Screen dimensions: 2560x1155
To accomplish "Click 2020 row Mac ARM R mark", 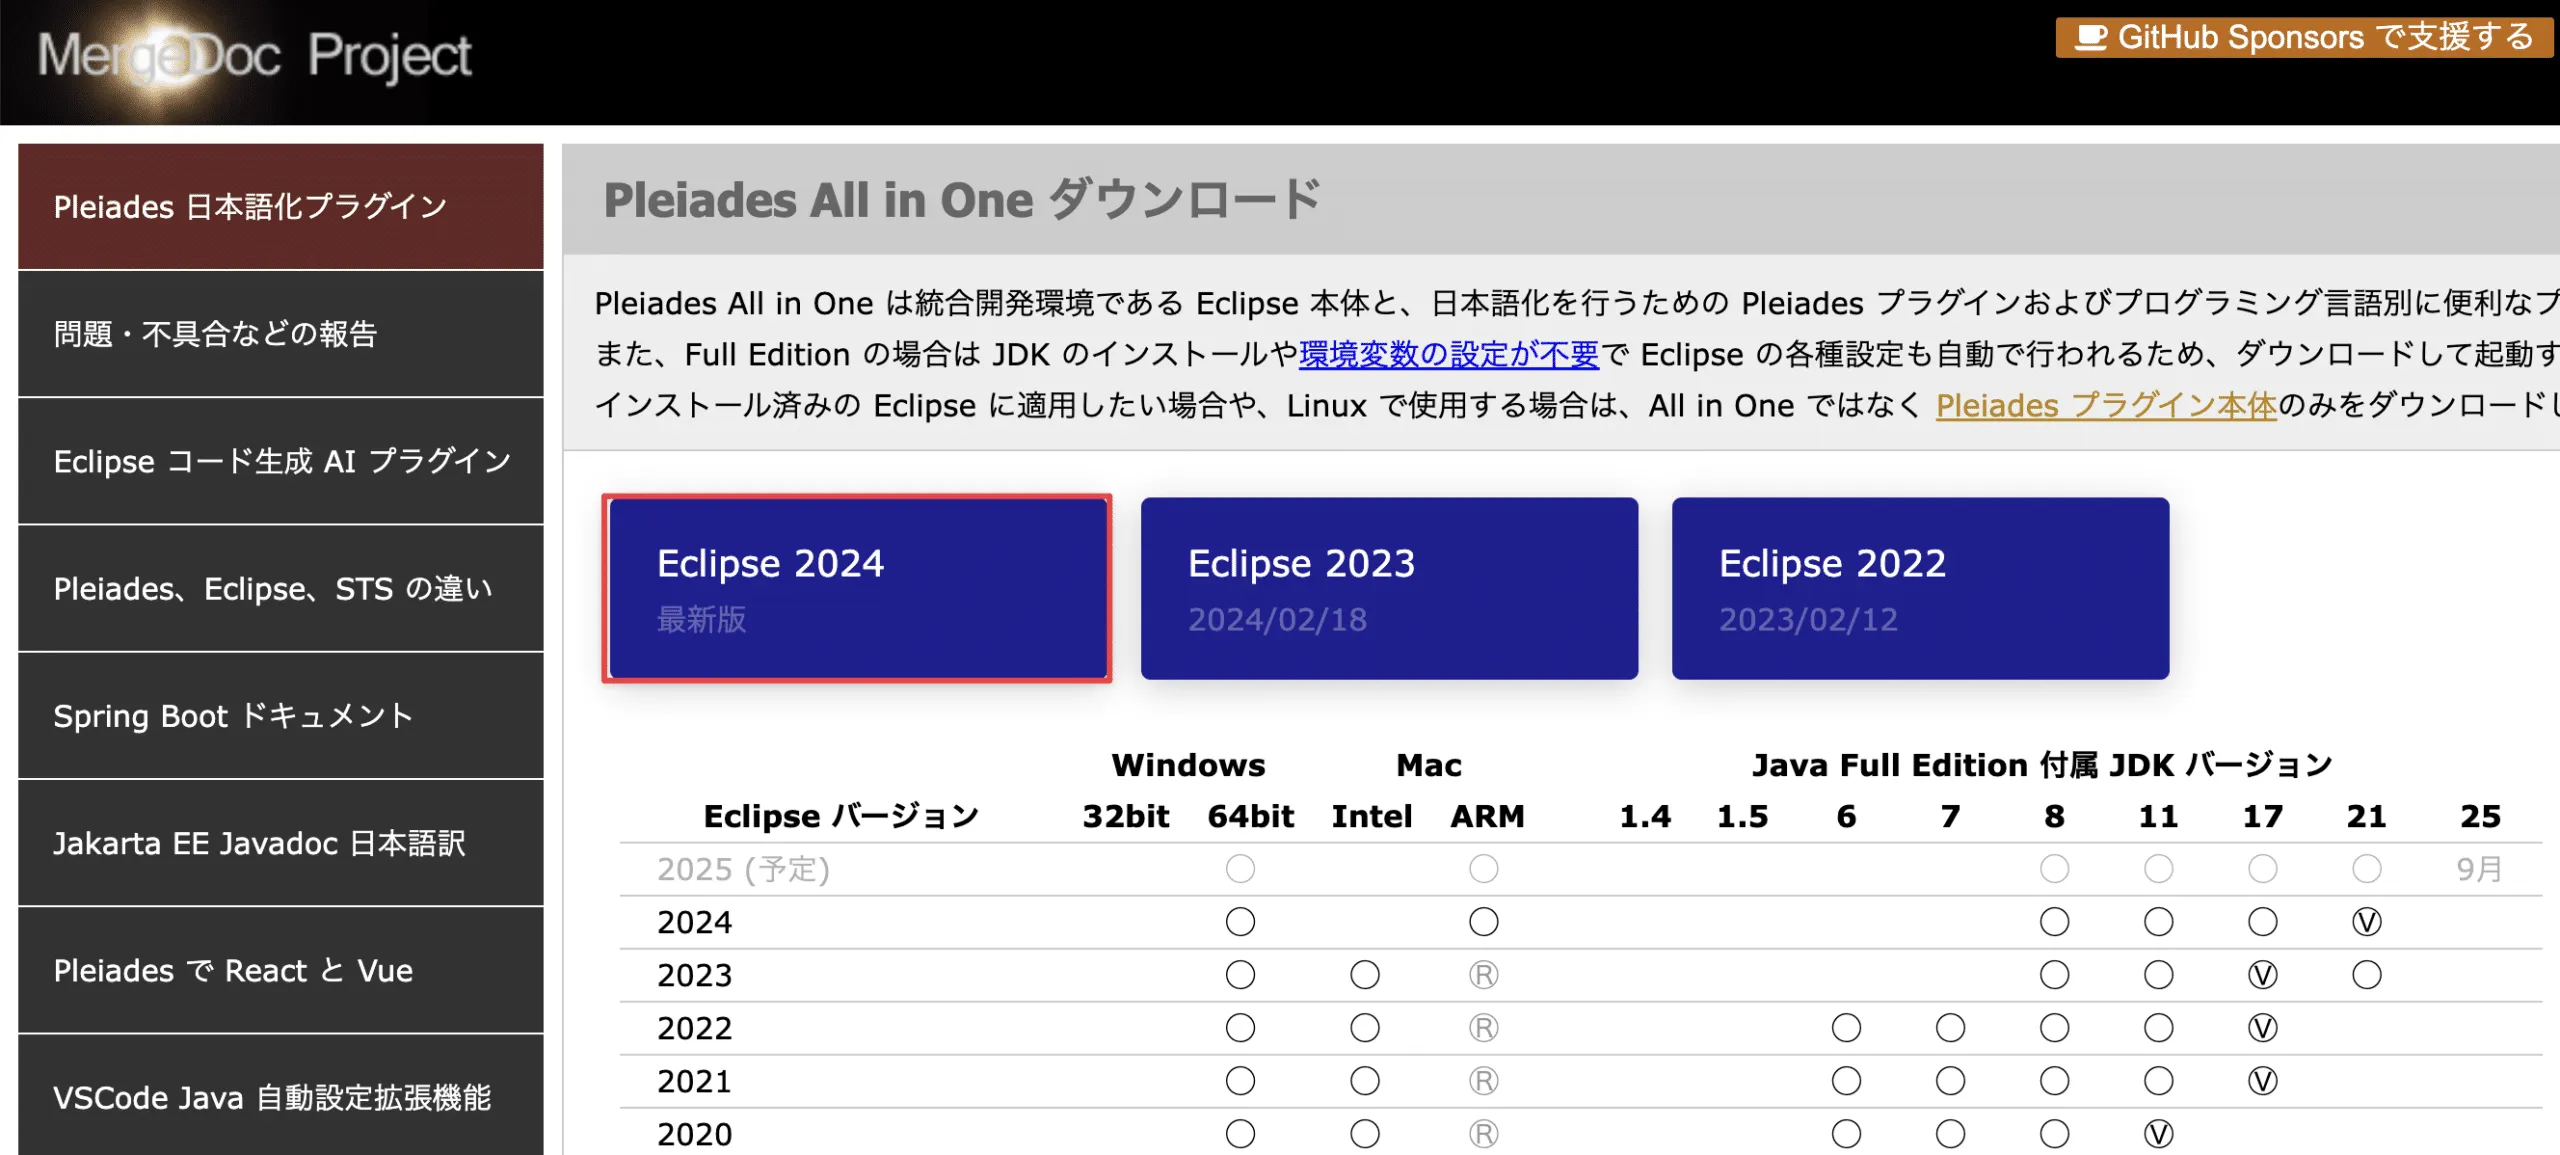I will [1484, 1134].
